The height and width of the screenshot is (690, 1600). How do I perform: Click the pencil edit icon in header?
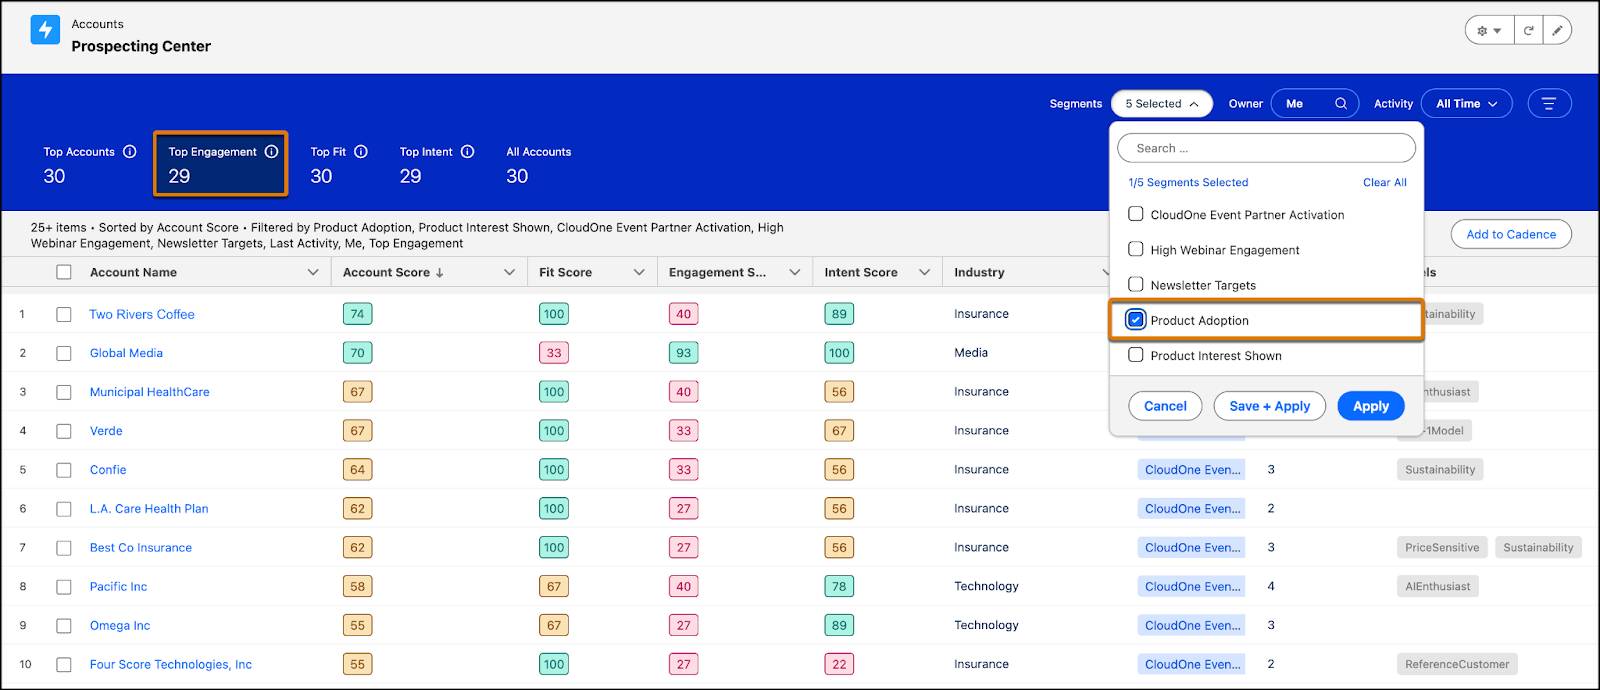(x=1557, y=31)
